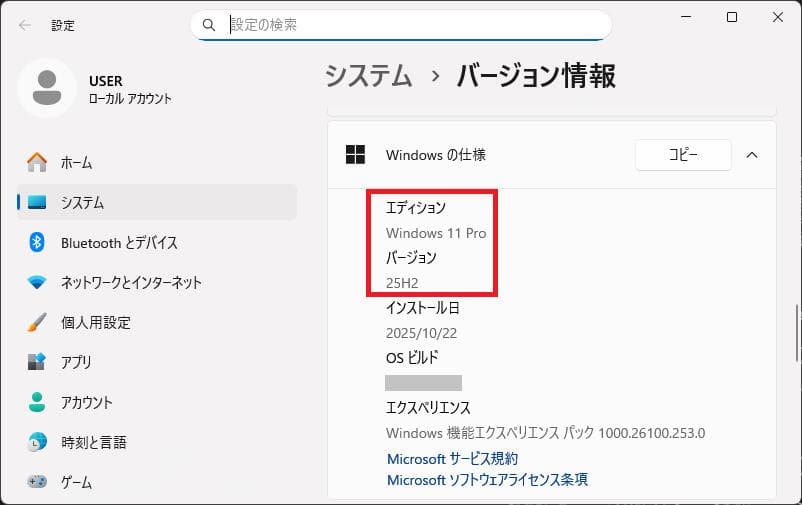Click the network Wi-Fi icon
Viewport: 802px width, 505px height.
pos(37,282)
